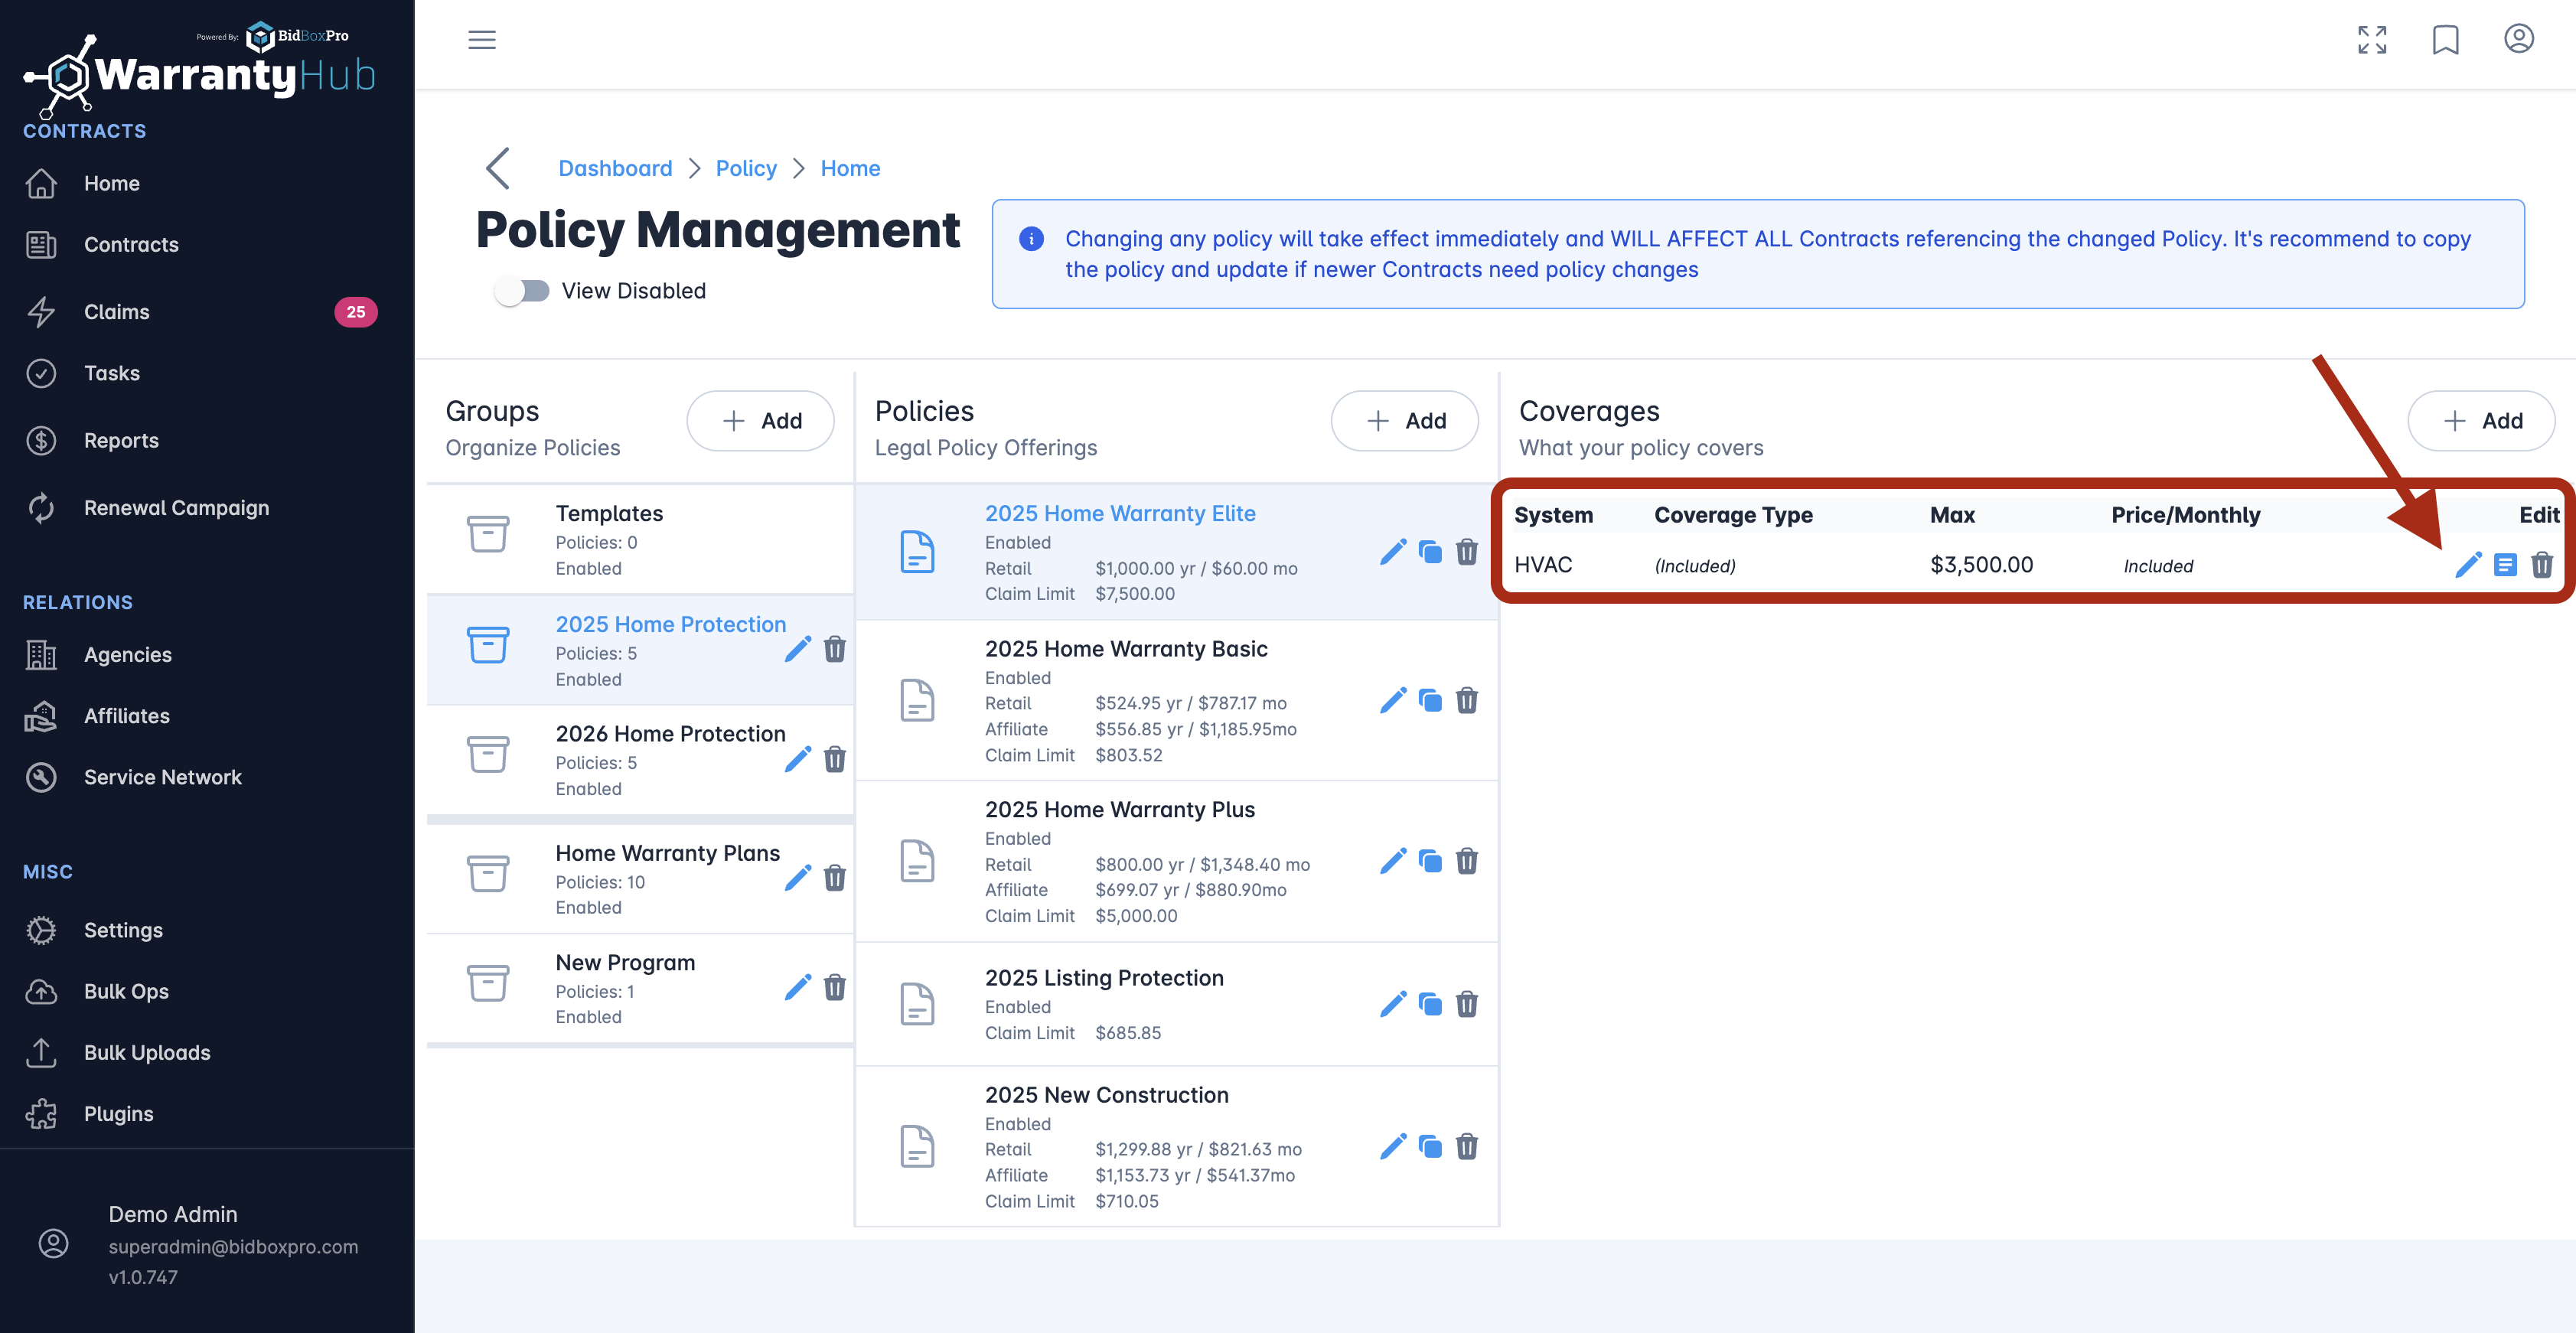
Task: Select the Home Warranty Plans group
Action: 667,853
